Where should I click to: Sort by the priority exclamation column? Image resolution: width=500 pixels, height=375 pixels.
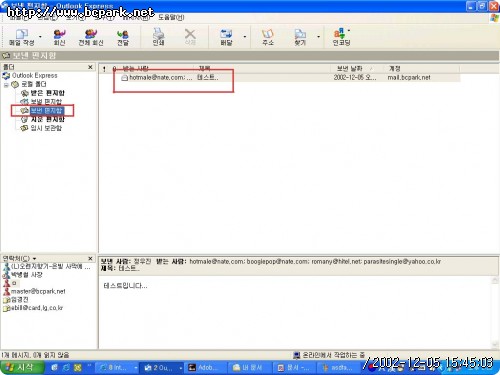(104, 69)
